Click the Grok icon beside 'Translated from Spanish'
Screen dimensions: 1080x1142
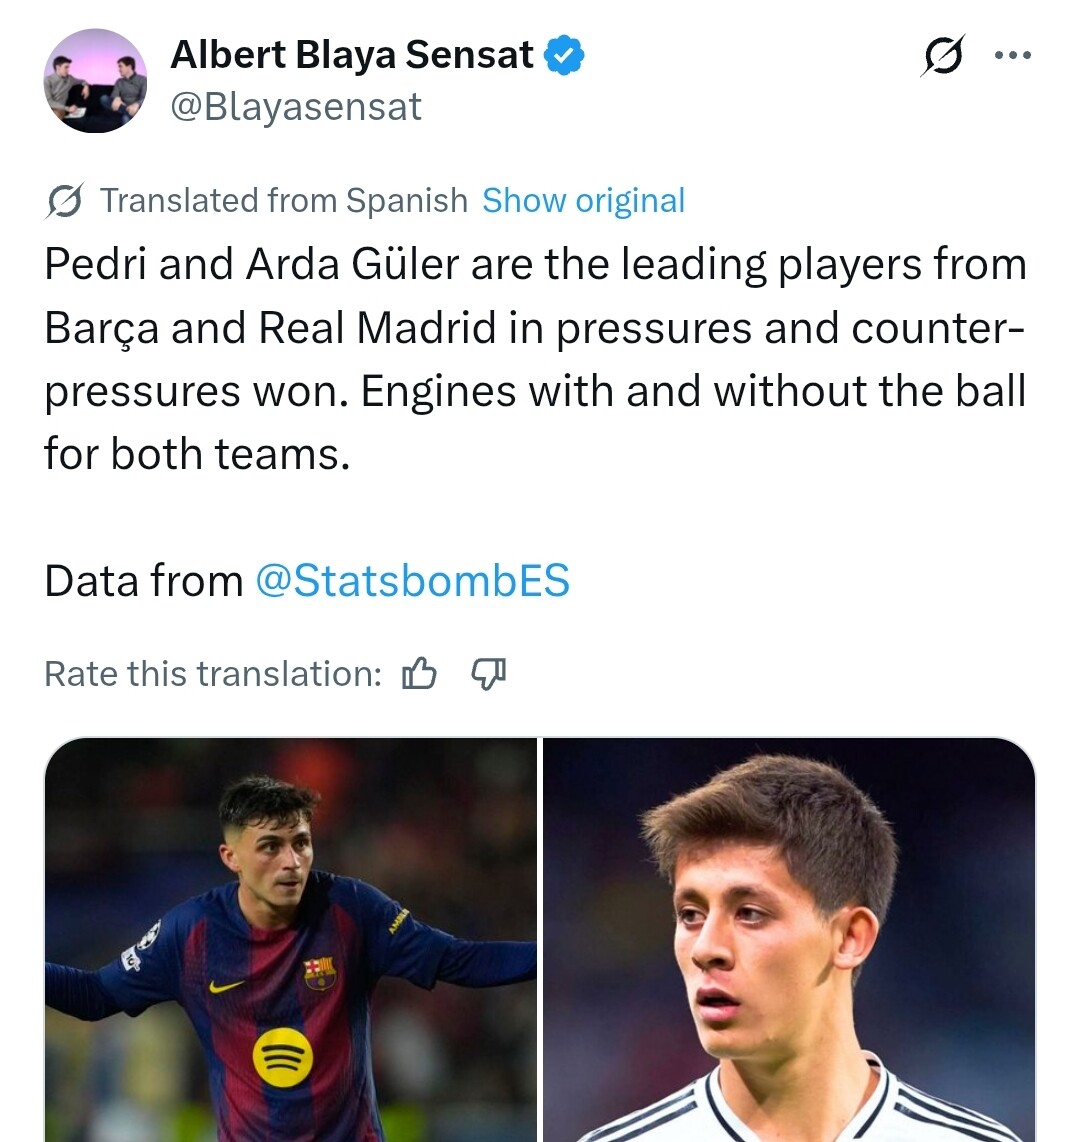tap(64, 201)
